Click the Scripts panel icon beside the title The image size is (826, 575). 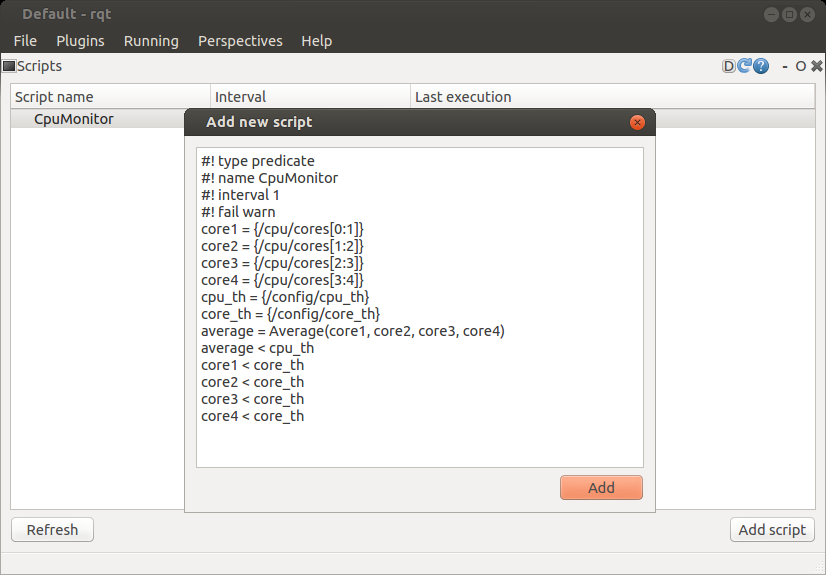click(x=9, y=67)
